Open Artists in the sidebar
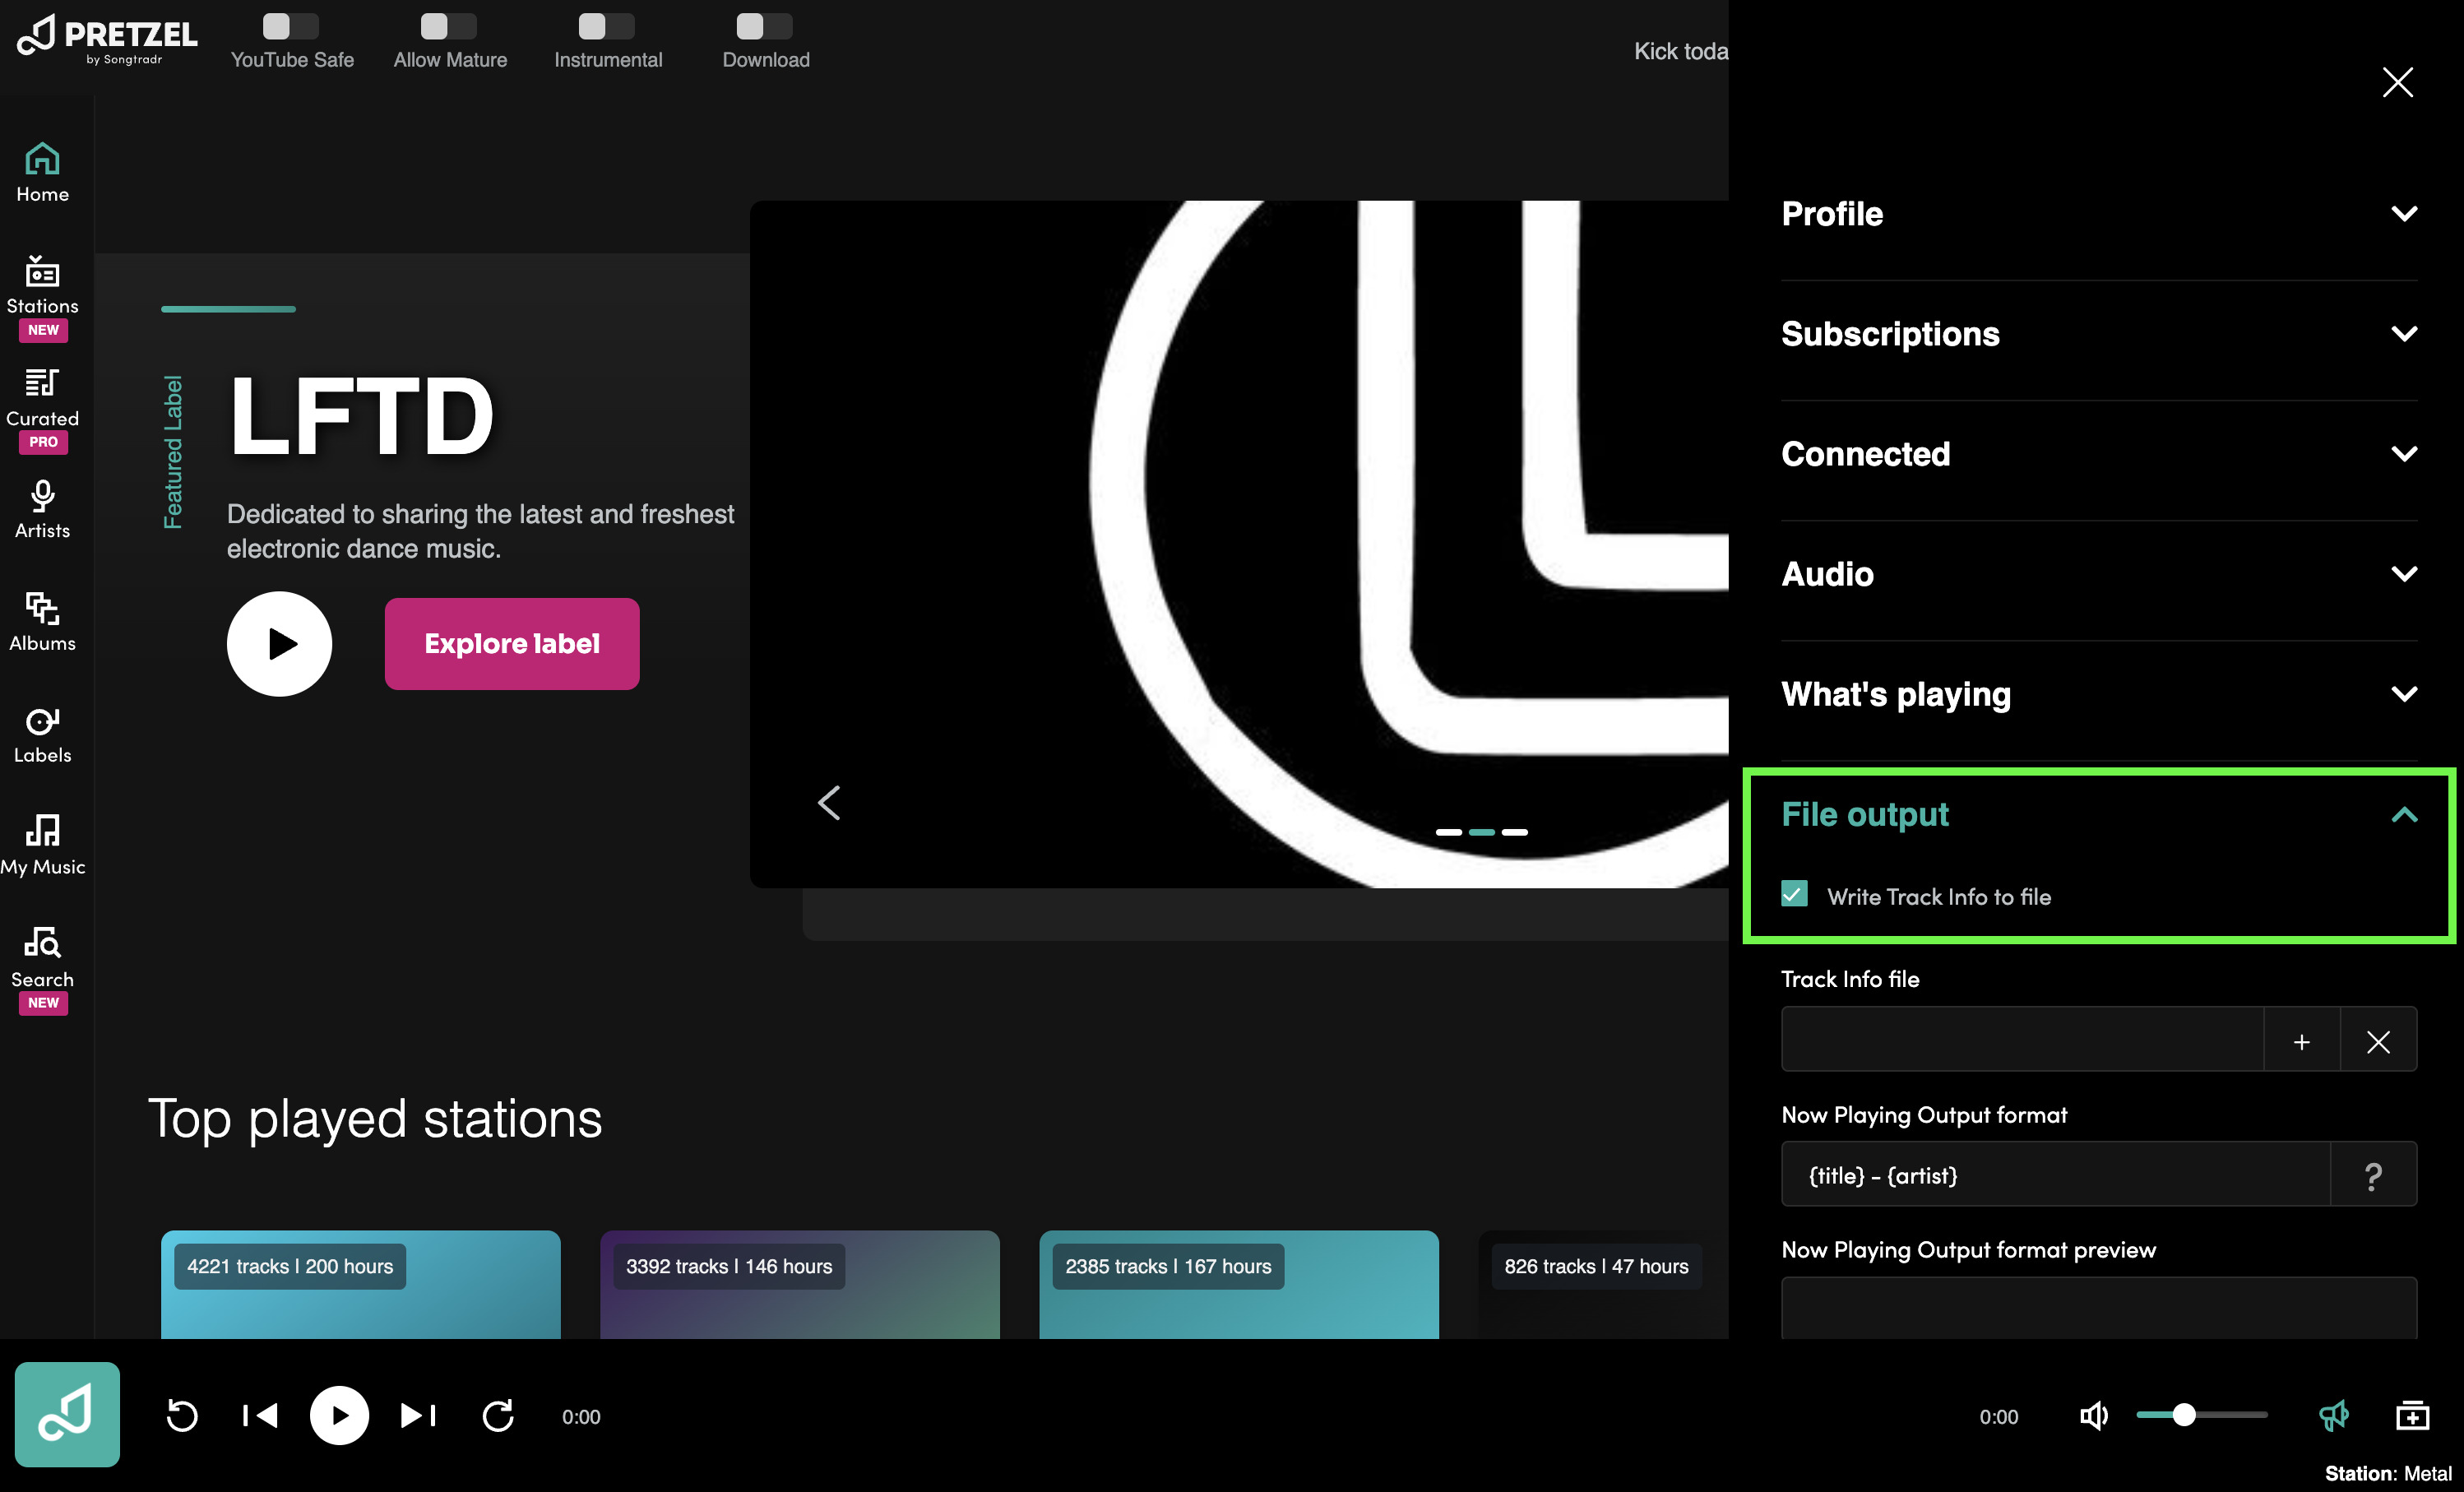This screenshot has width=2464, height=1492. pyautogui.click(x=42, y=510)
